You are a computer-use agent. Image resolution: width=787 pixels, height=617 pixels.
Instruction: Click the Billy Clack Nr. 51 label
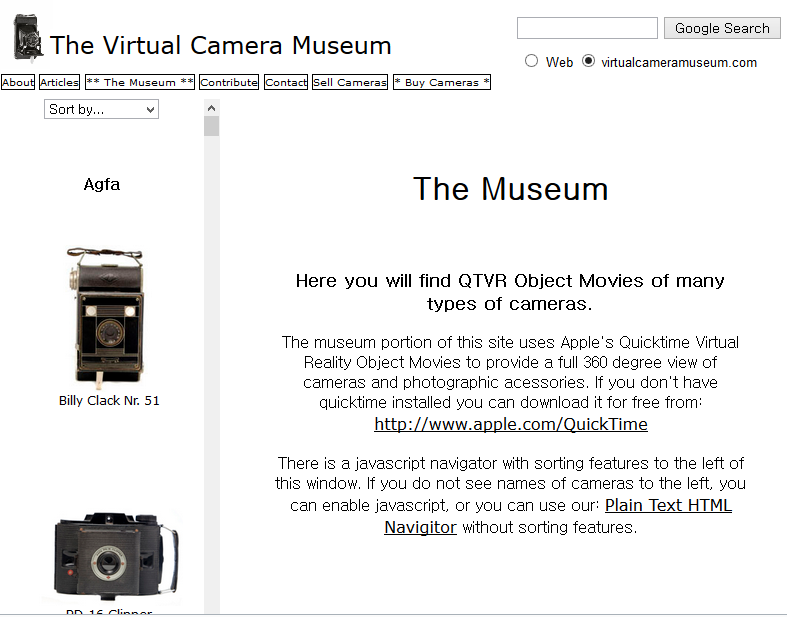coord(109,401)
